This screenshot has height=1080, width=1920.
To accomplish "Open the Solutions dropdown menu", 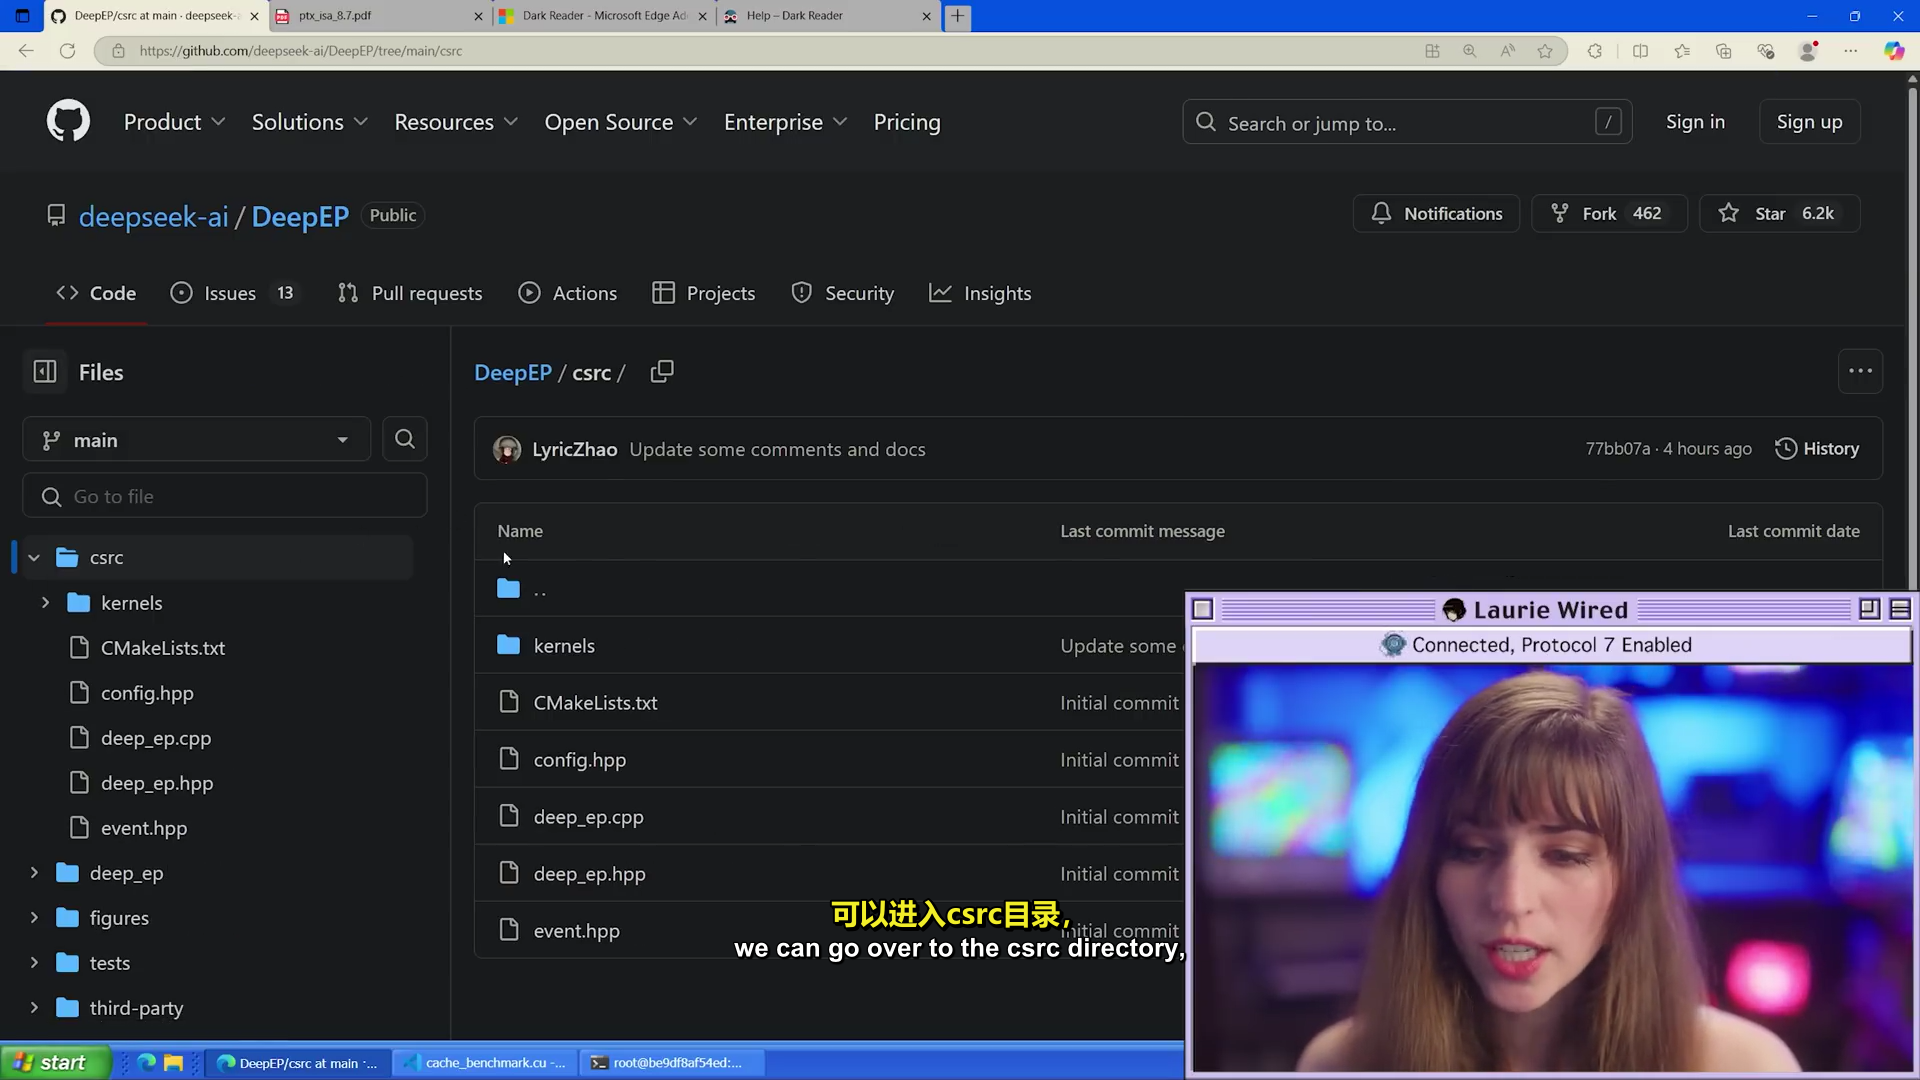I will (309, 122).
